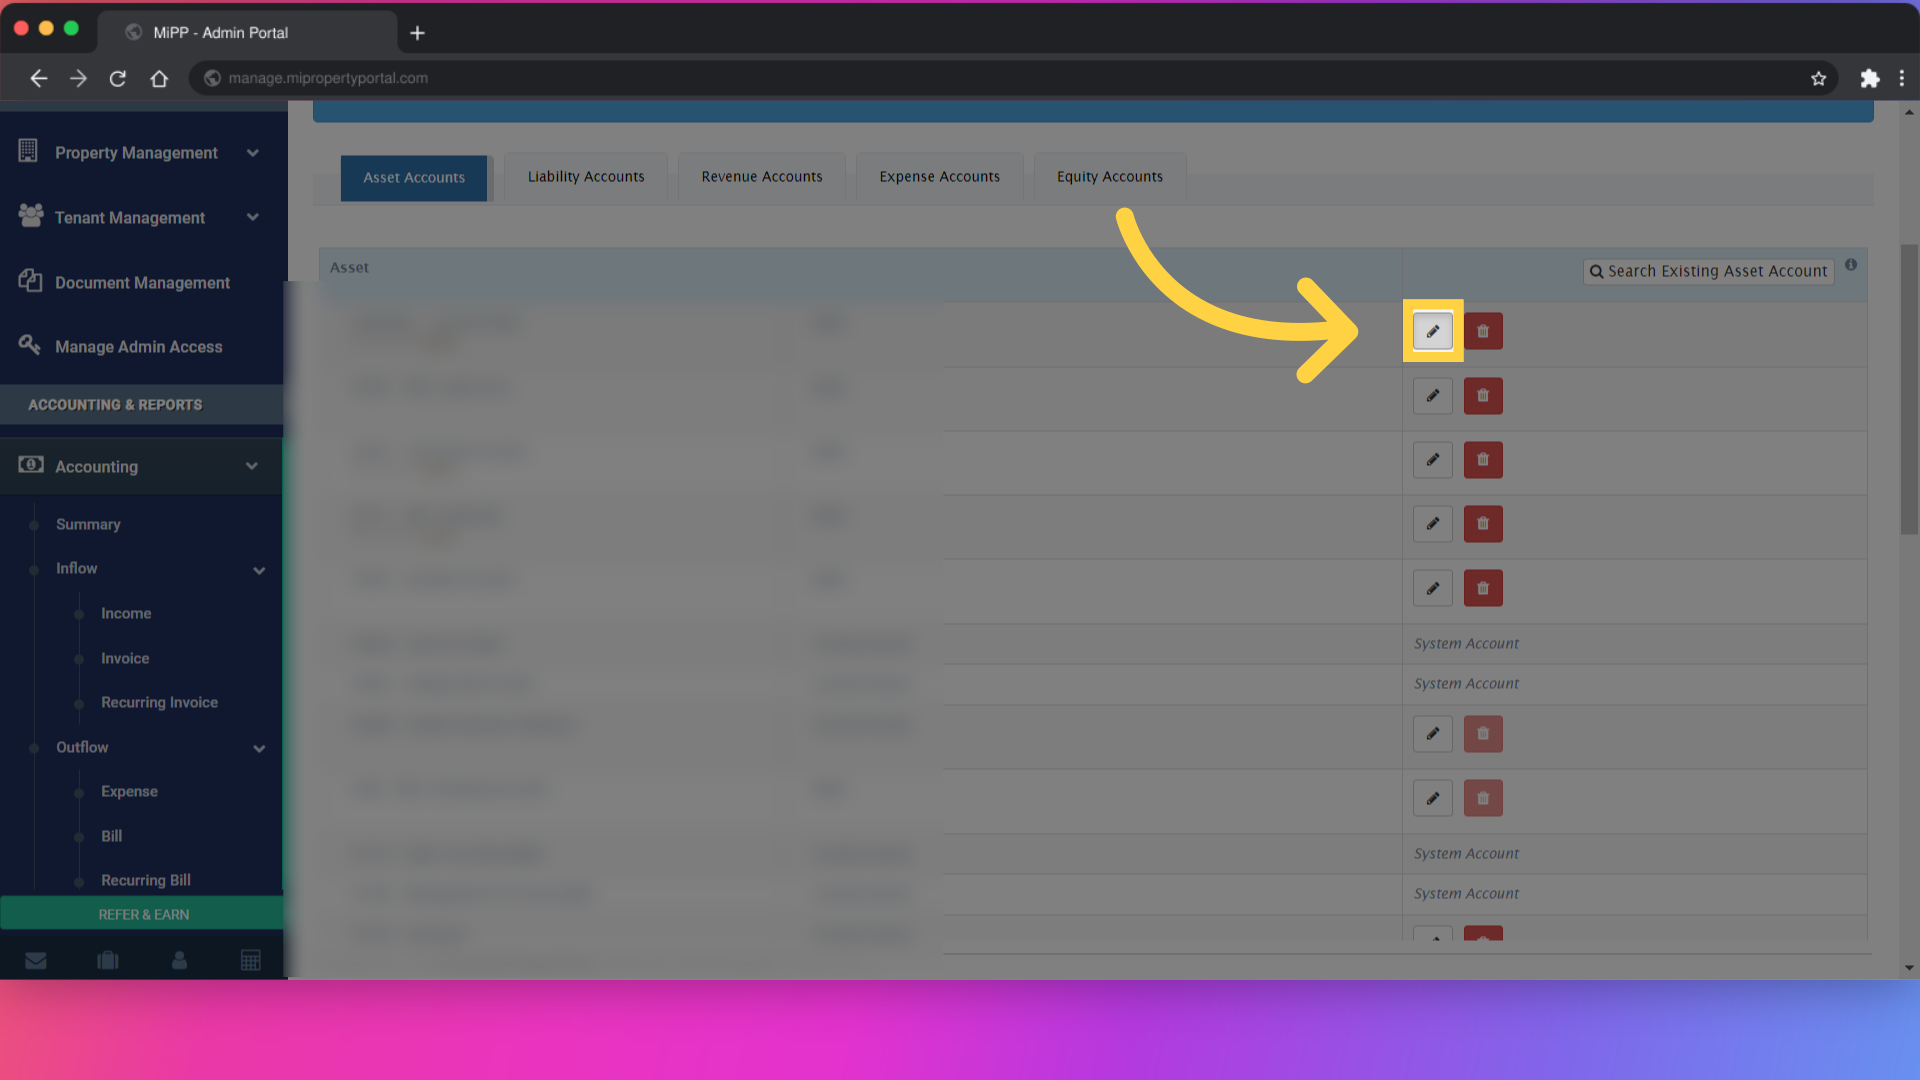1920x1080 pixels.
Task: Click the scrollbar down arrow
Action: tap(1909, 968)
